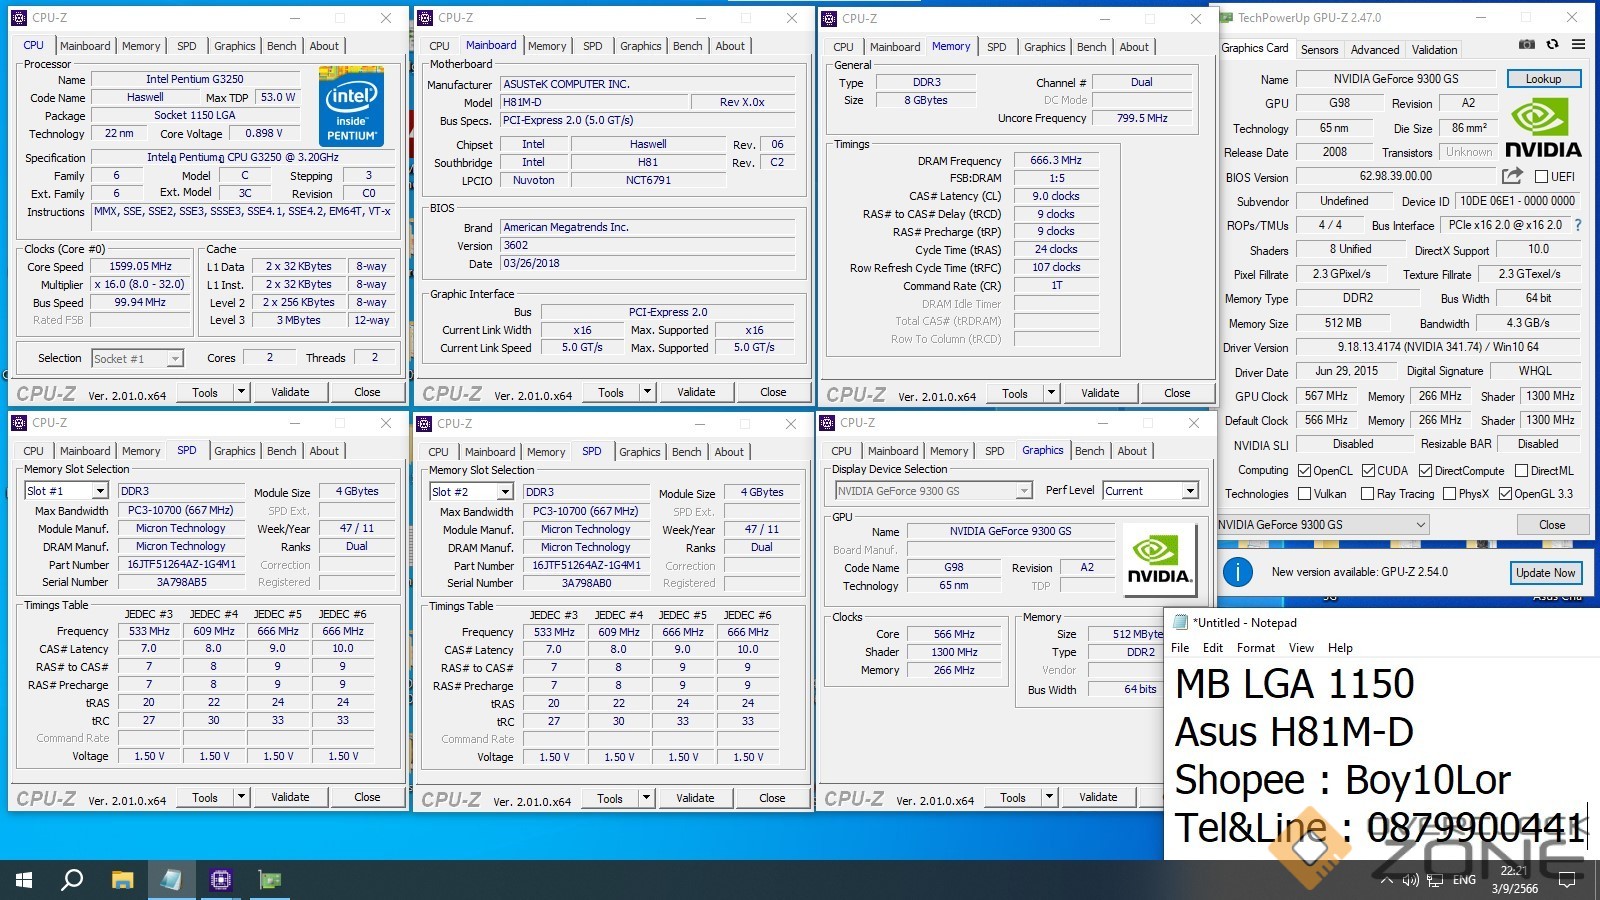Toggle the UEFI checkbox

click(1541, 177)
